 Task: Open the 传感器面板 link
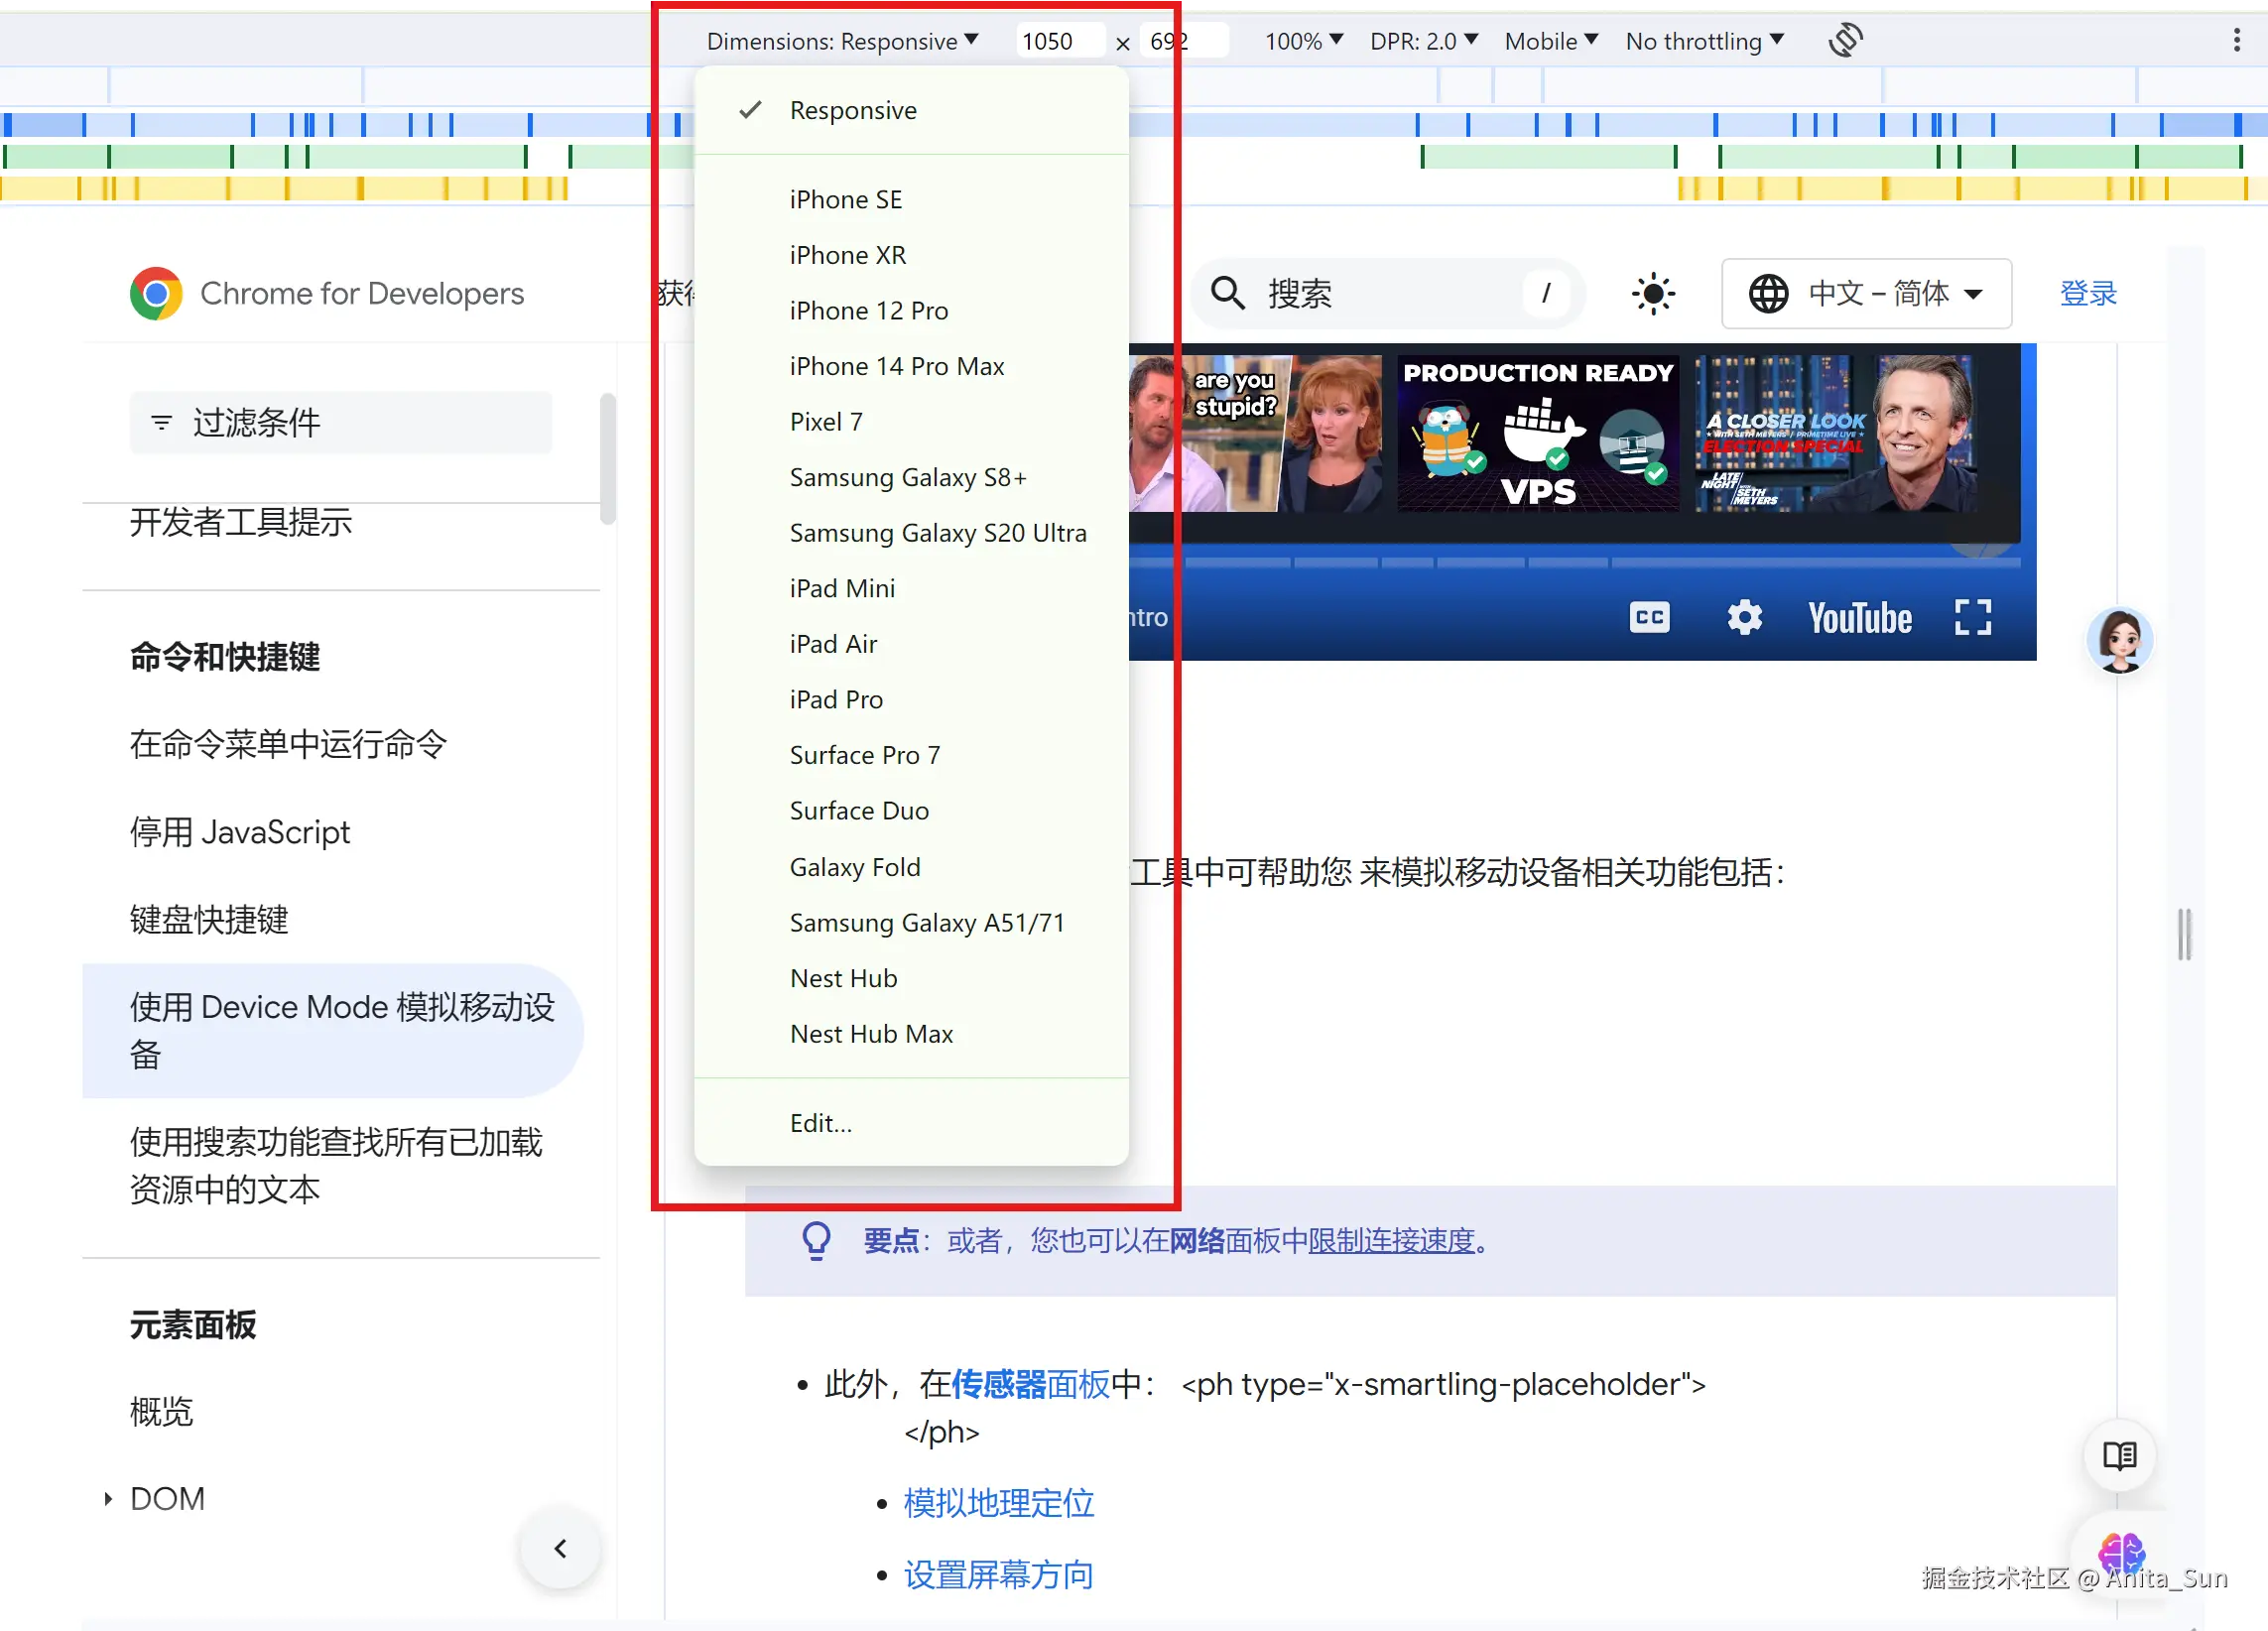click(x=1029, y=1384)
